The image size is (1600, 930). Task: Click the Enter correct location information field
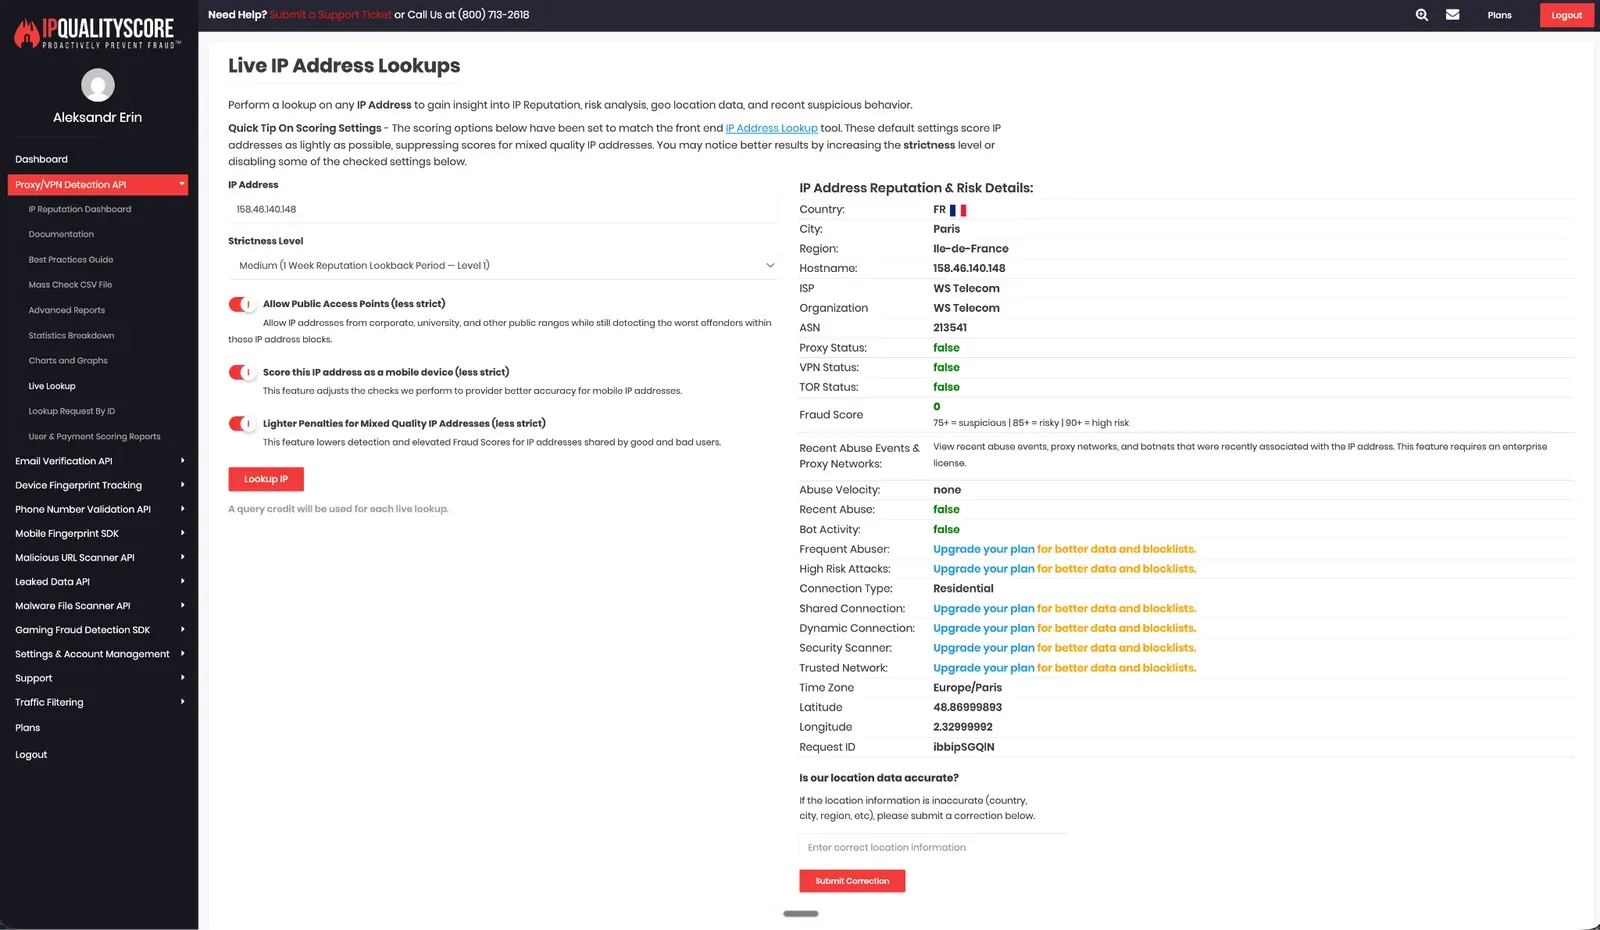tap(933, 847)
